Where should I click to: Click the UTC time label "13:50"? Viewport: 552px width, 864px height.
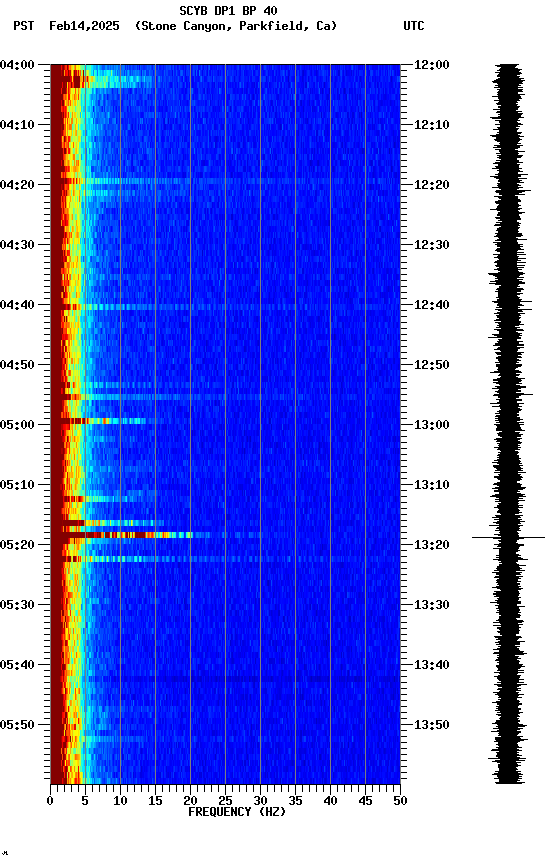pyautogui.click(x=432, y=725)
